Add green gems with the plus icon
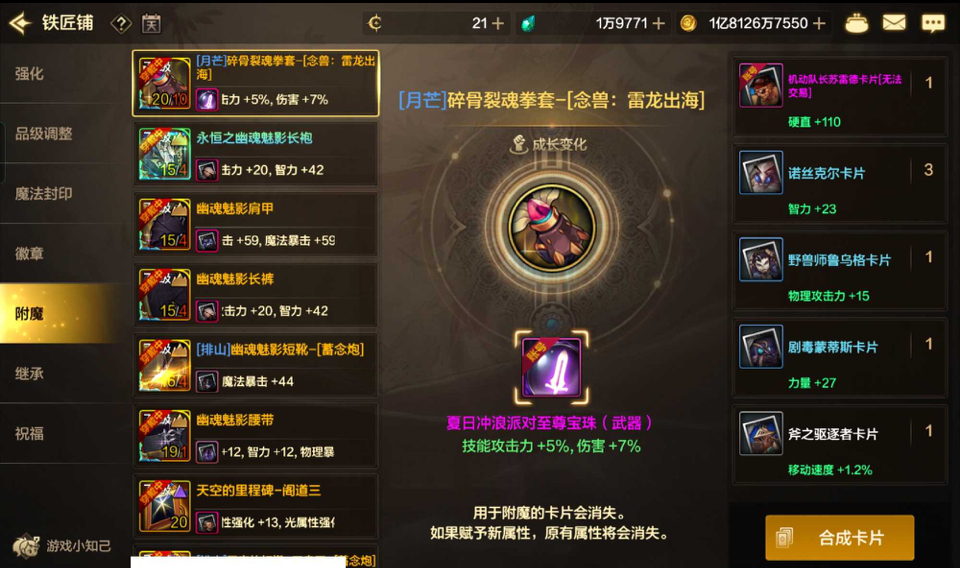 tap(659, 23)
